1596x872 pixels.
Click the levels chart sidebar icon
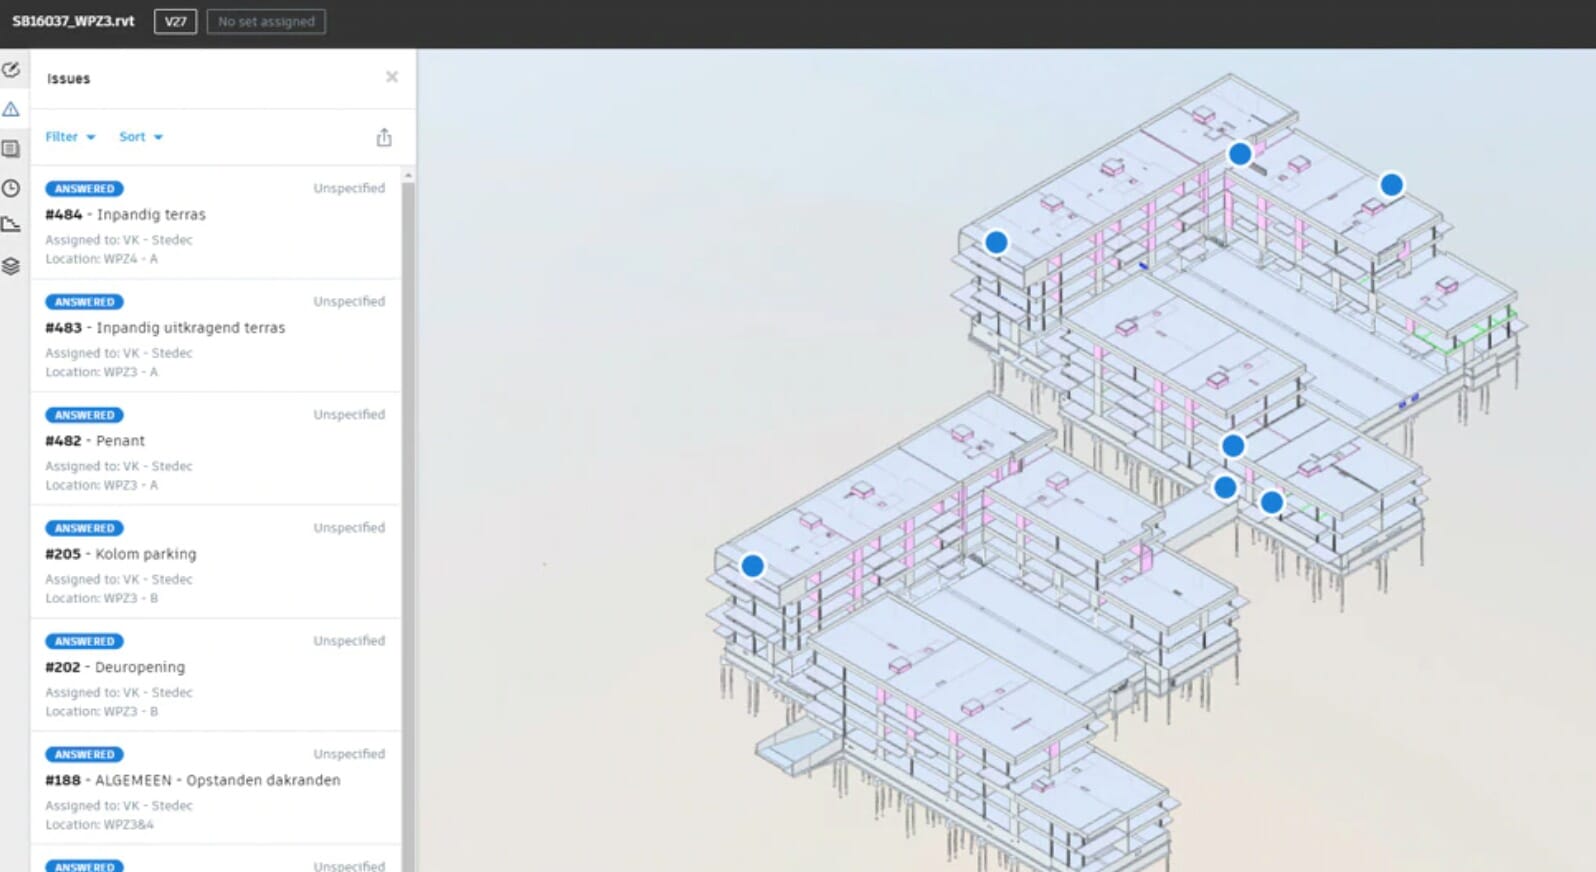pyautogui.click(x=11, y=225)
